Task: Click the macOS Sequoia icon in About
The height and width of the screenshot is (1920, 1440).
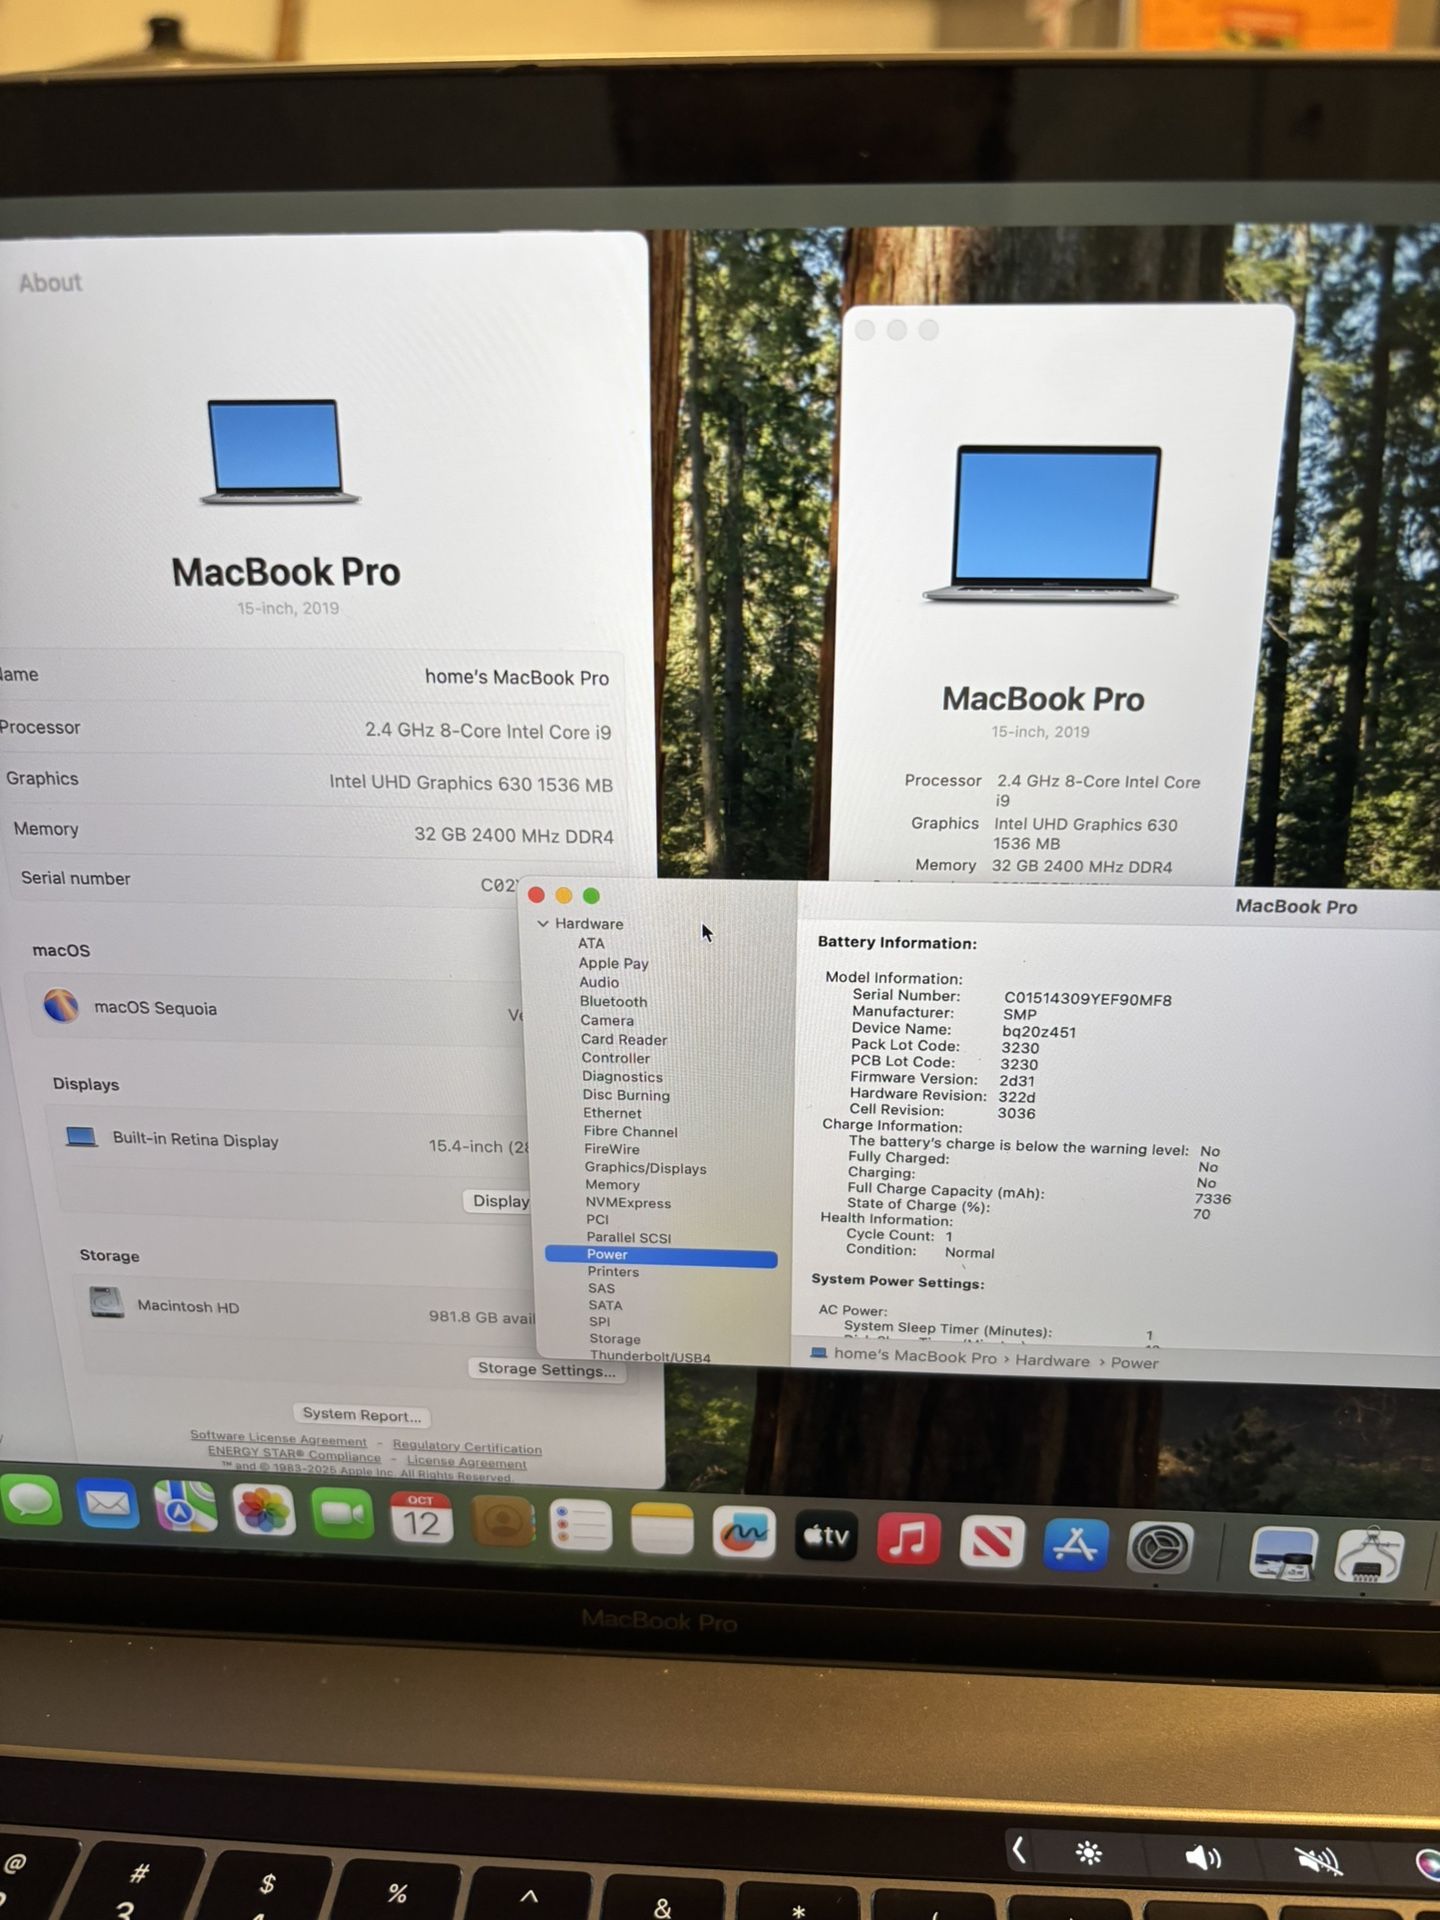Action: coord(61,1005)
